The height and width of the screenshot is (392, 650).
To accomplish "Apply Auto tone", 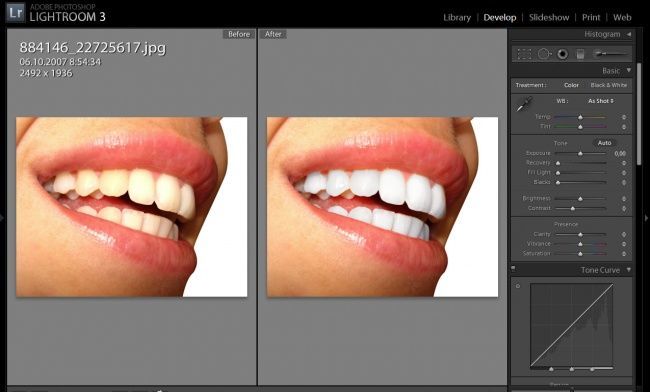I will click(x=604, y=143).
